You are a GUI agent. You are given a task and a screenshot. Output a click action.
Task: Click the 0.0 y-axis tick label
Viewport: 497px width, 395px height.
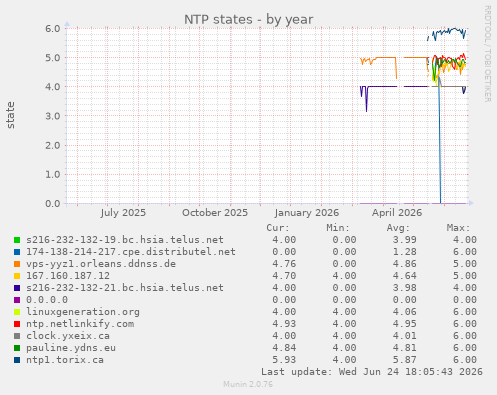tap(53, 203)
